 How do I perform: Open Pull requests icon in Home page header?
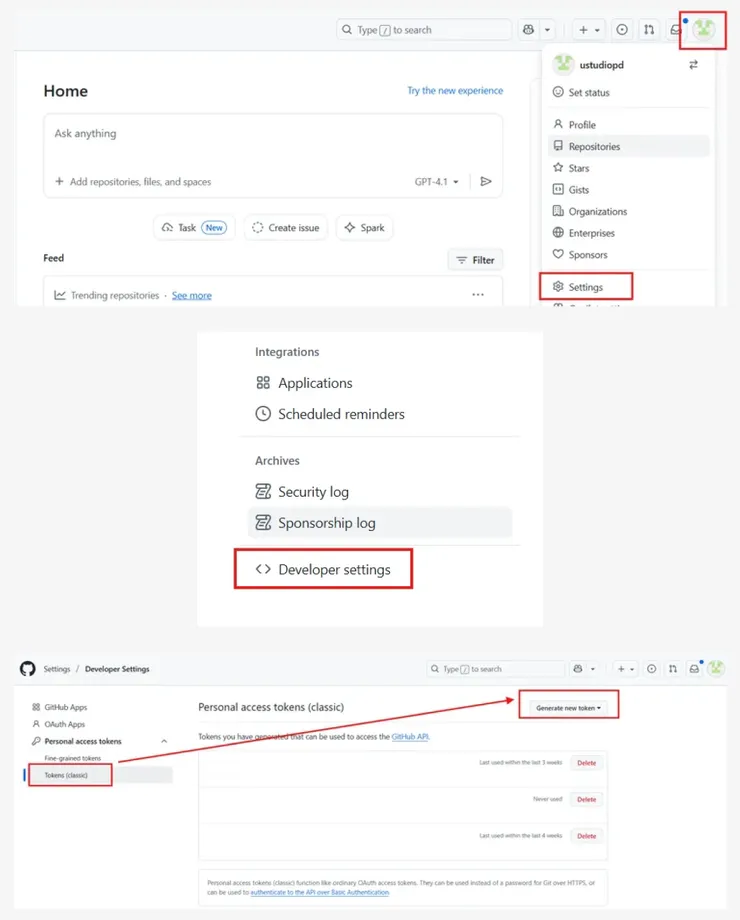click(649, 29)
